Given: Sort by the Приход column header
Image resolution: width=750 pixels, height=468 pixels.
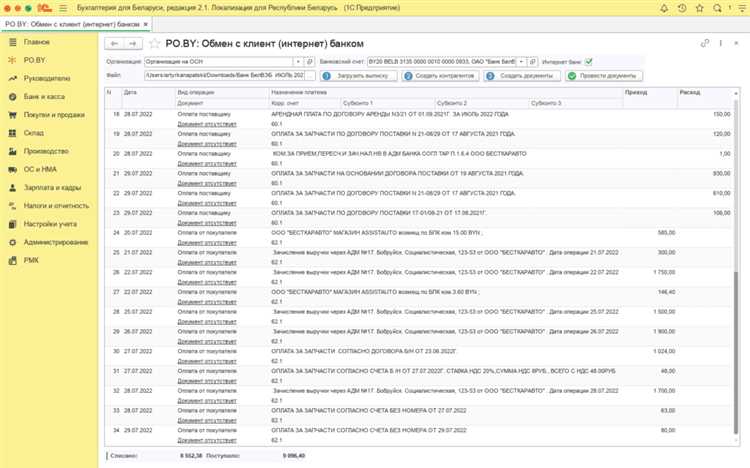Looking at the screenshot, I should [x=634, y=91].
